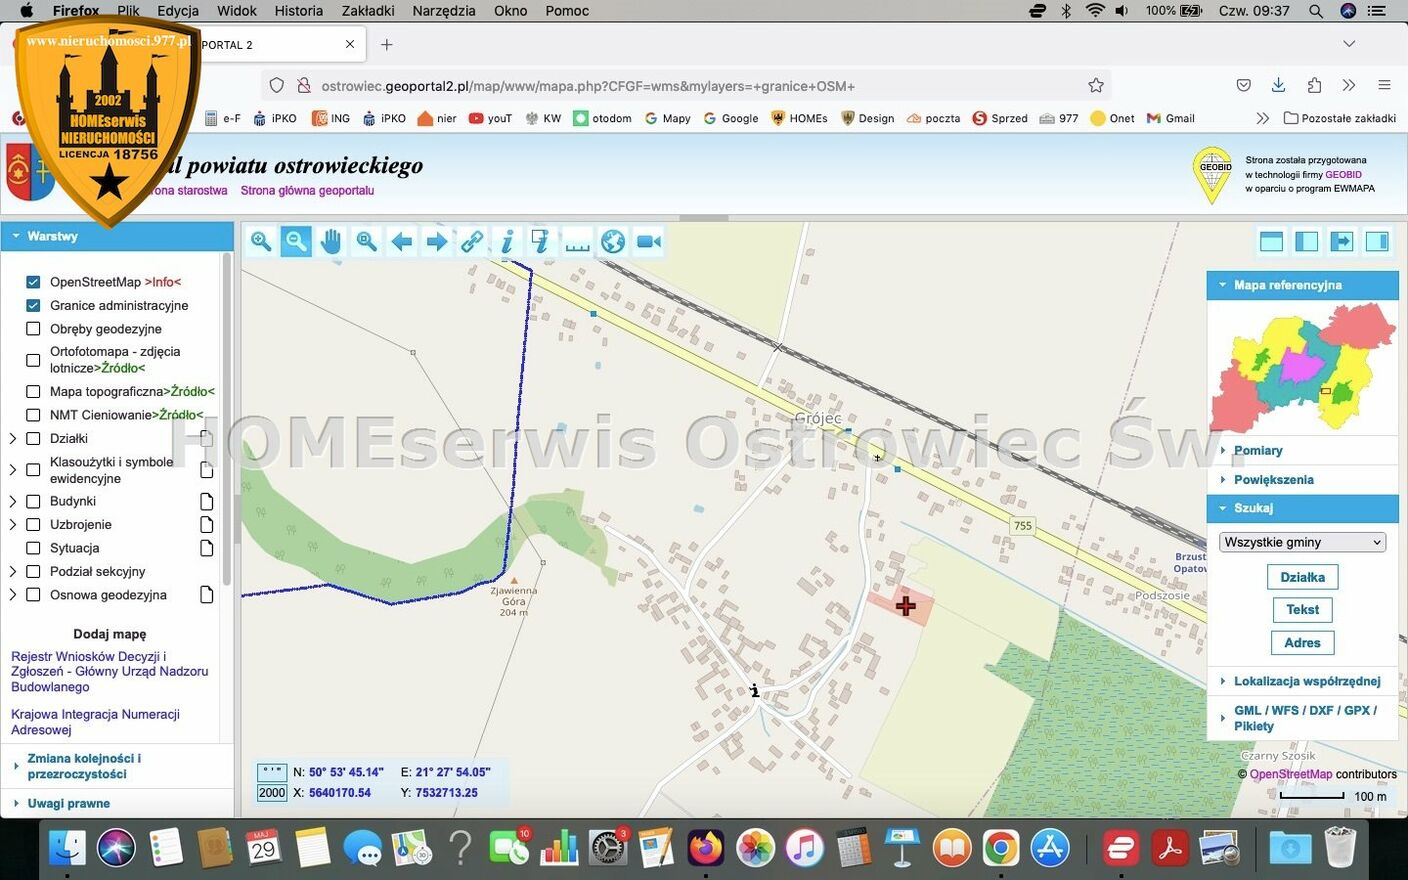Disable Granice administracyjne layer
1408x880 pixels.
[x=33, y=305]
